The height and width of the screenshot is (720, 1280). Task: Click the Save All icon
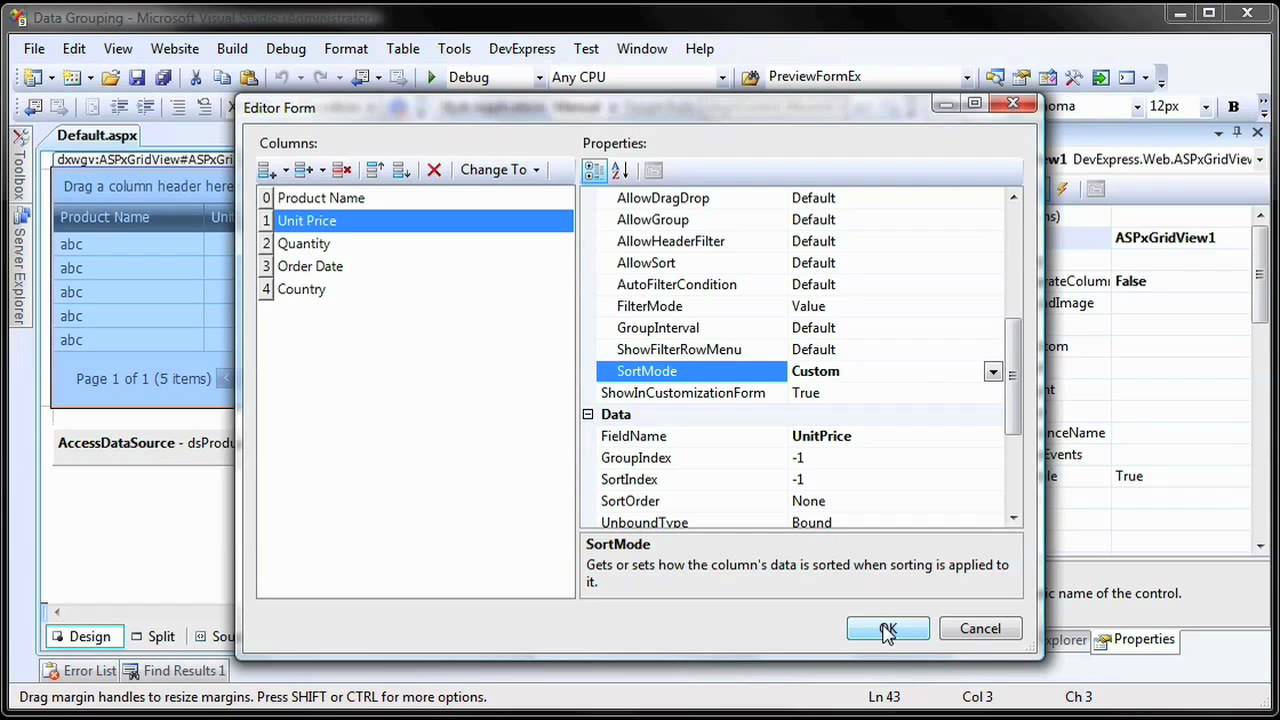click(x=163, y=77)
